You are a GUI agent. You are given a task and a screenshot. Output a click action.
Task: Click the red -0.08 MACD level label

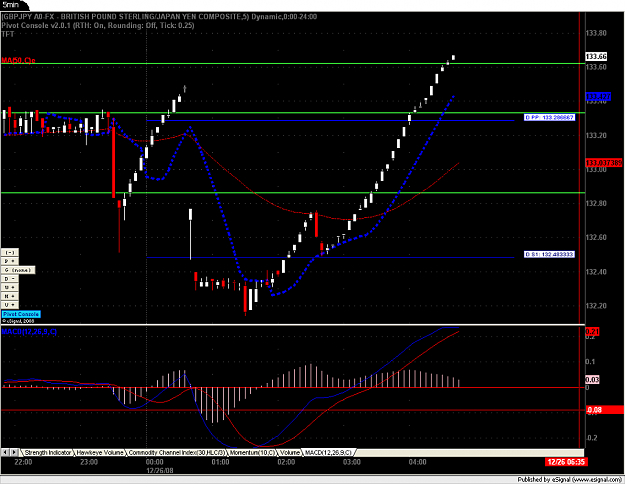tap(605, 410)
